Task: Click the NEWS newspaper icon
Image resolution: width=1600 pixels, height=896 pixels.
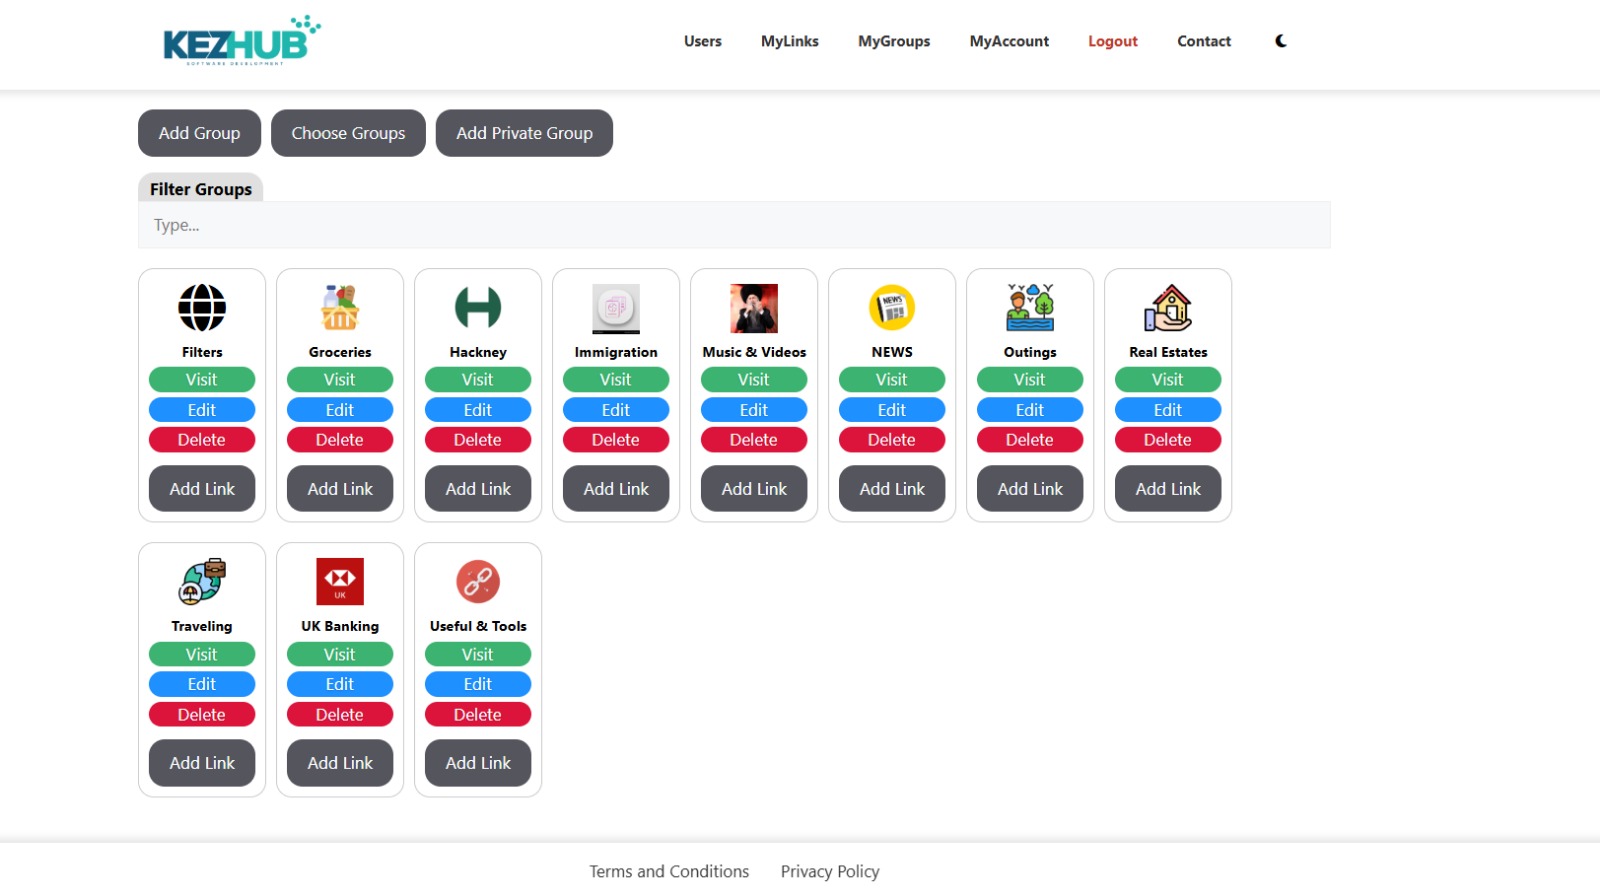Action: click(892, 307)
